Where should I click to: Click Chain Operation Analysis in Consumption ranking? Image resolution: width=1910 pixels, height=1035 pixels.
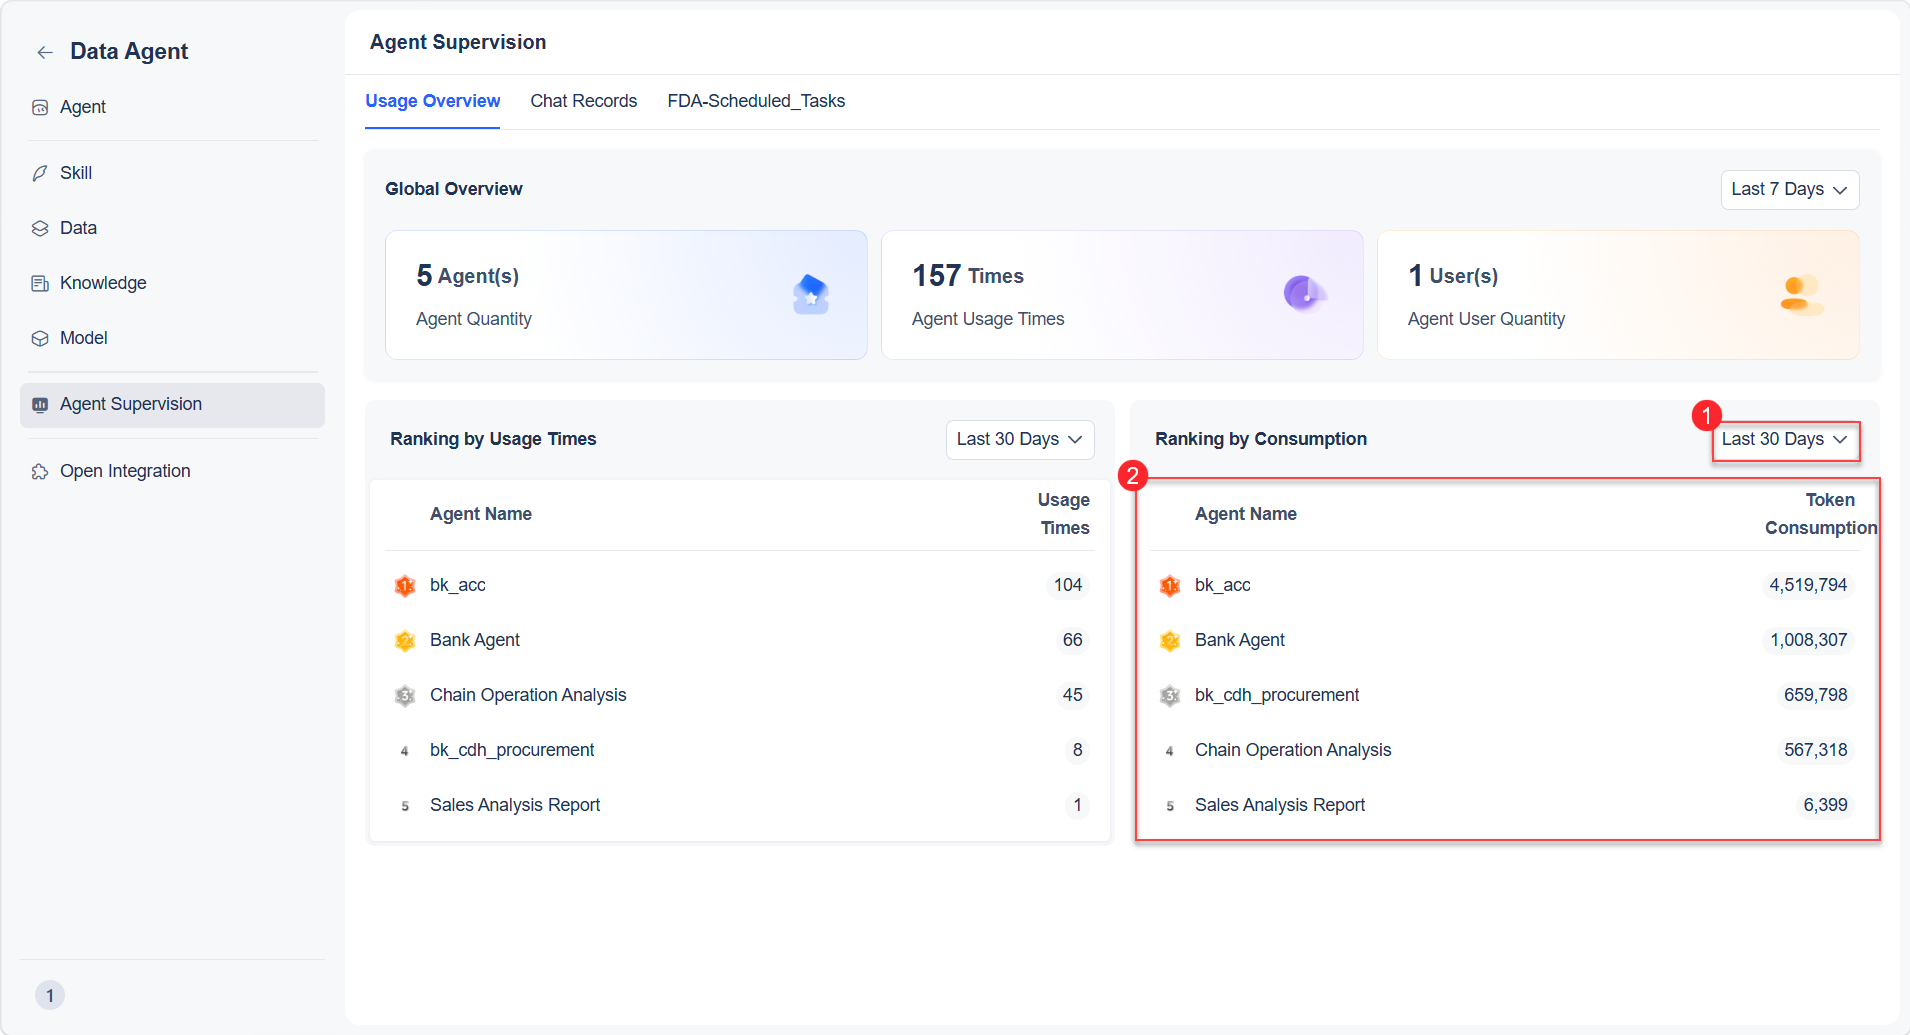coord(1293,750)
